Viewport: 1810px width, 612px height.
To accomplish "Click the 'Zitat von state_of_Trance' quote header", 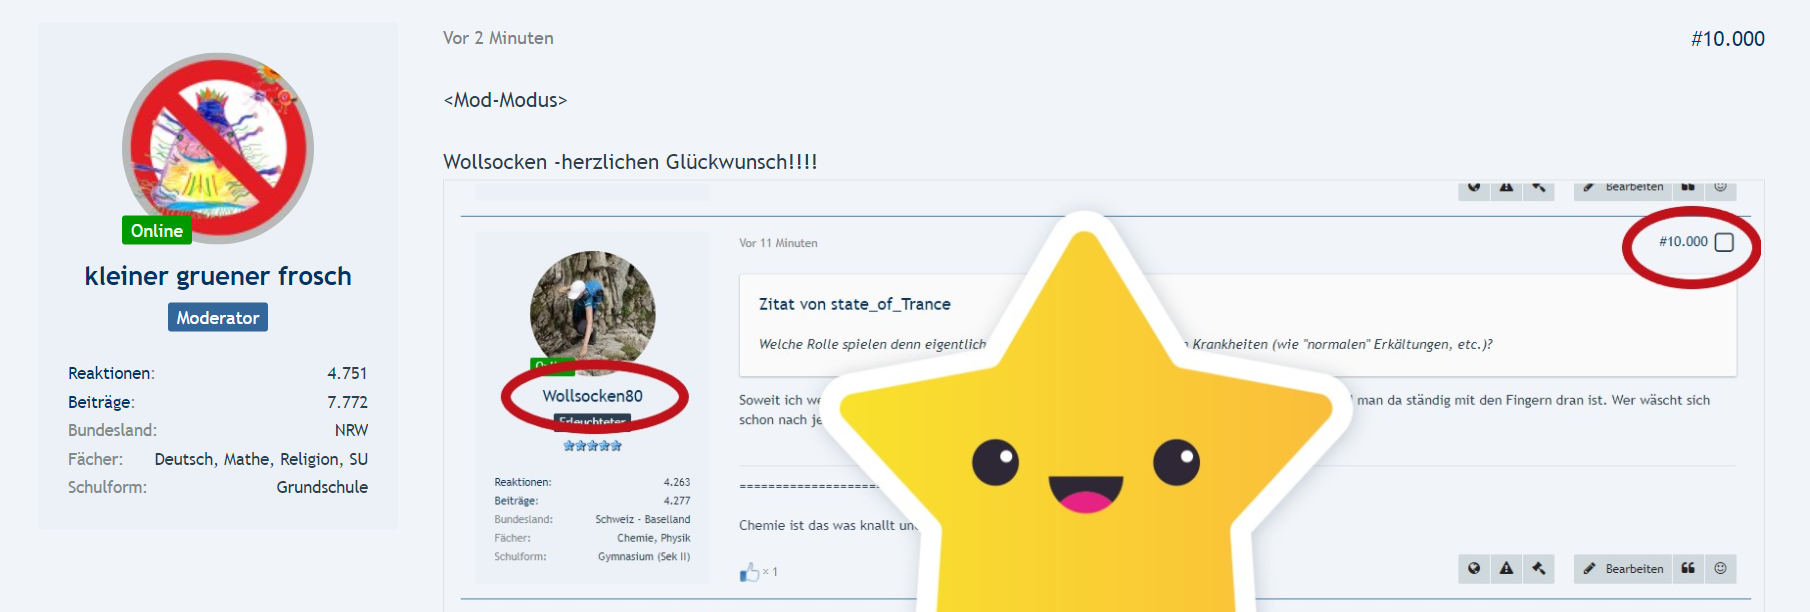I will (855, 304).
